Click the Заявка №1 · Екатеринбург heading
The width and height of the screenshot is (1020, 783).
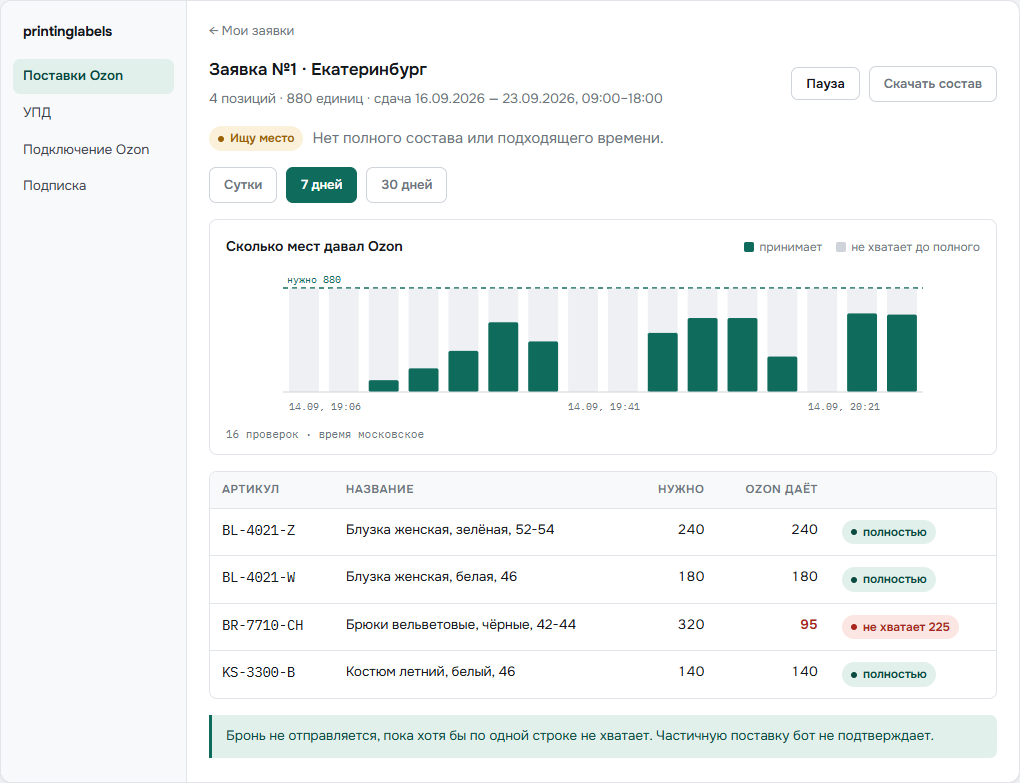pyautogui.click(x=318, y=70)
